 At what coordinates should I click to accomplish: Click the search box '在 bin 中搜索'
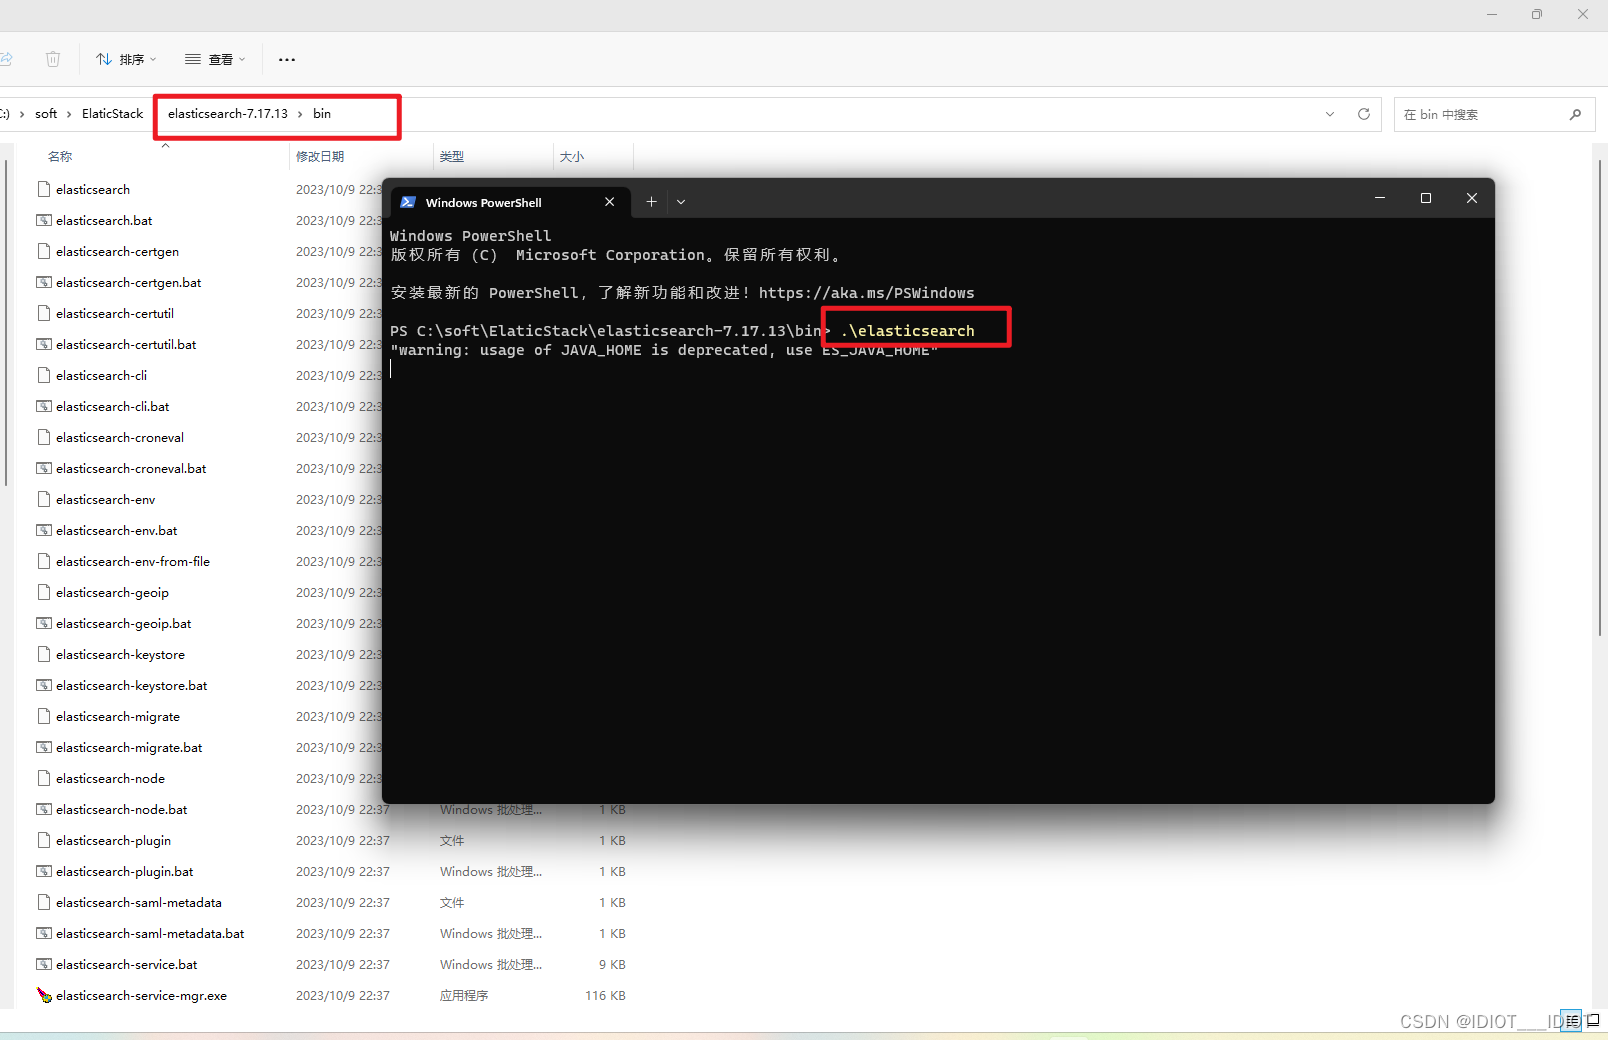click(x=1492, y=114)
